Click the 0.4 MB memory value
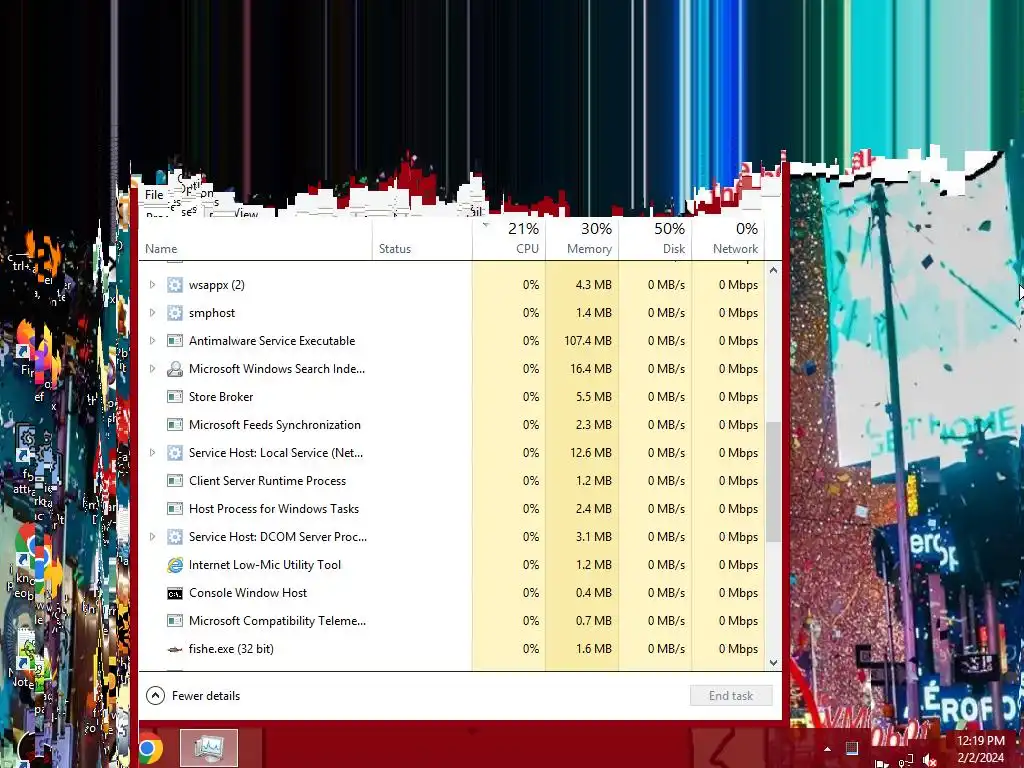The width and height of the screenshot is (1024, 768). [594, 593]
